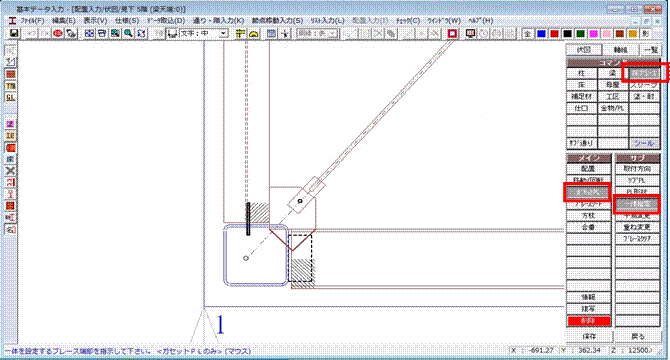670x360 pixels.
Task: Select the blue color swatch
Action: 541,33
